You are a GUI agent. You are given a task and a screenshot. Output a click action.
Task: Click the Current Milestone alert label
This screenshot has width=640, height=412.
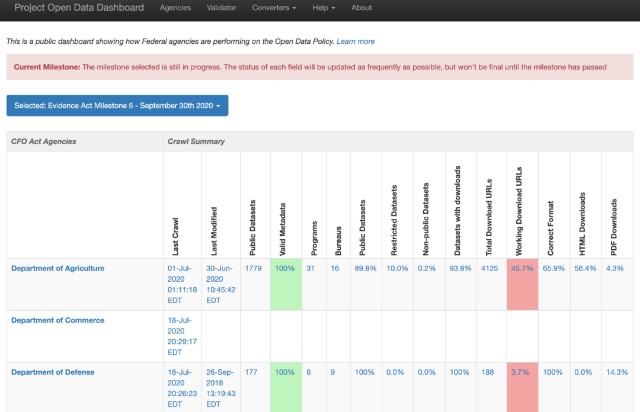coord(47,67)
